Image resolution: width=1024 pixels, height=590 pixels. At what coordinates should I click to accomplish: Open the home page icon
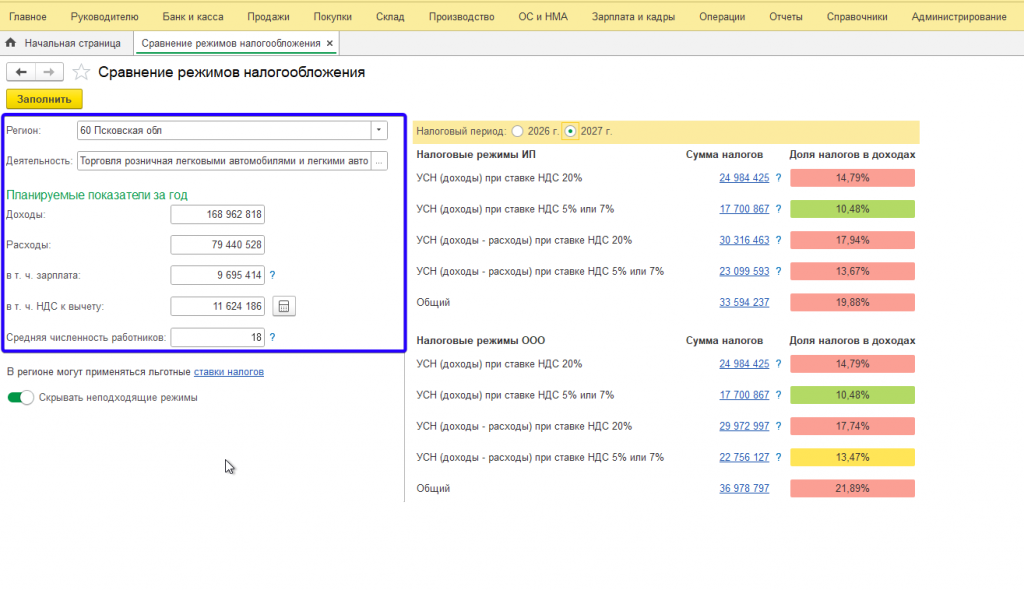click(10, 43)
